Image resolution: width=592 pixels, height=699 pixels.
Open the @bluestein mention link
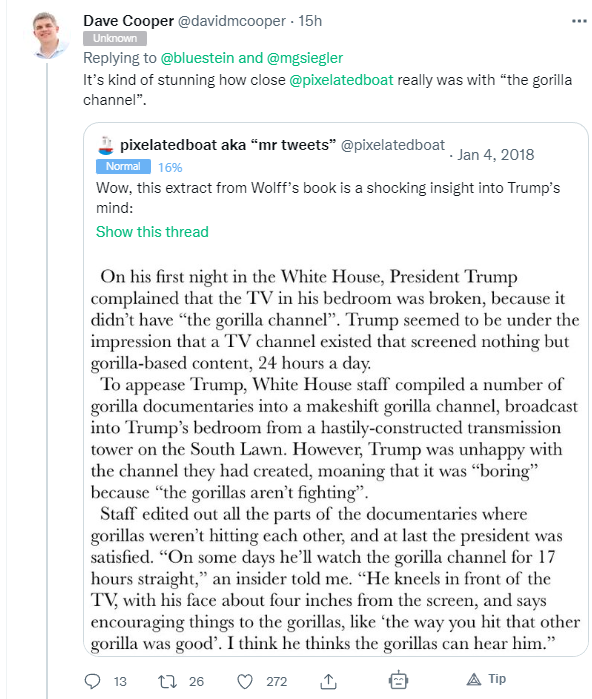click(197, 58)
